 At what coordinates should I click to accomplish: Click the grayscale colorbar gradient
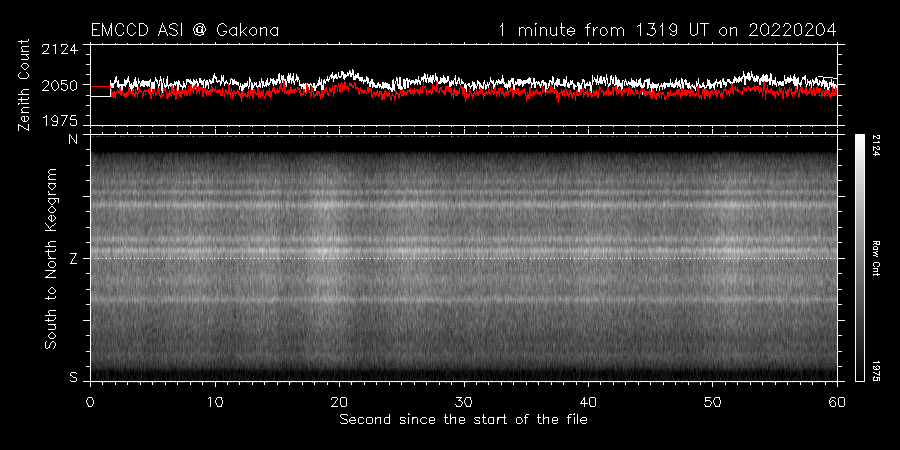[859, 258]
